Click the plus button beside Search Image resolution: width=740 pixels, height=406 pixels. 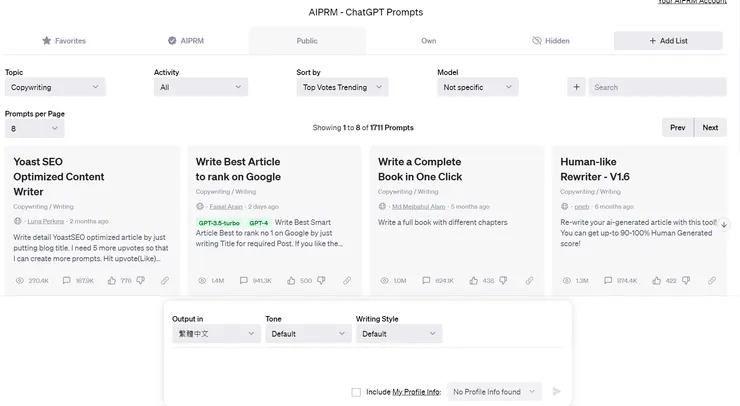click(x=576, y=87)
